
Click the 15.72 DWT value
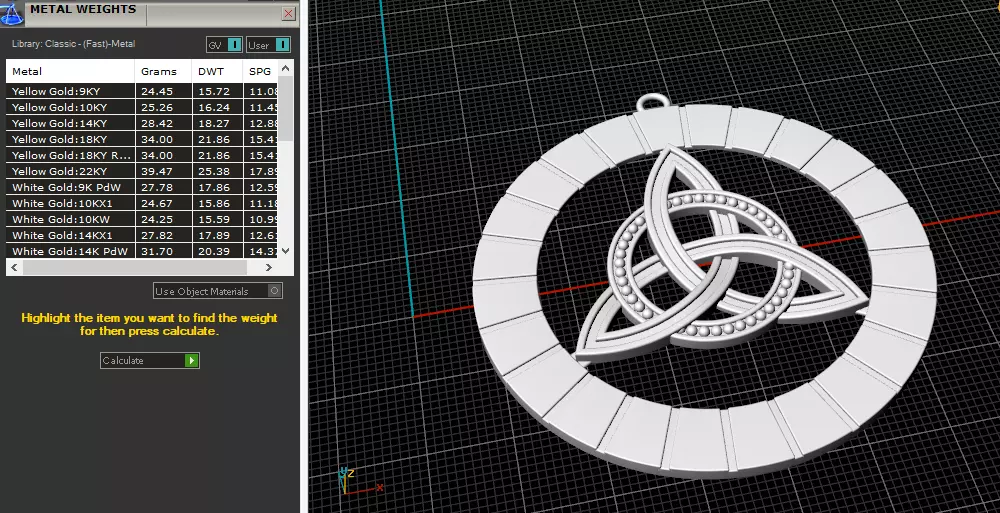point(214,91)
